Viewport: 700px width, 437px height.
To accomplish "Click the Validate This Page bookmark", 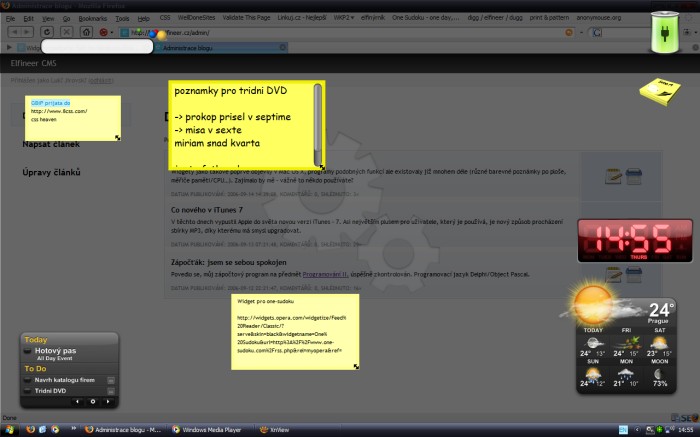I will coord(246,18).
